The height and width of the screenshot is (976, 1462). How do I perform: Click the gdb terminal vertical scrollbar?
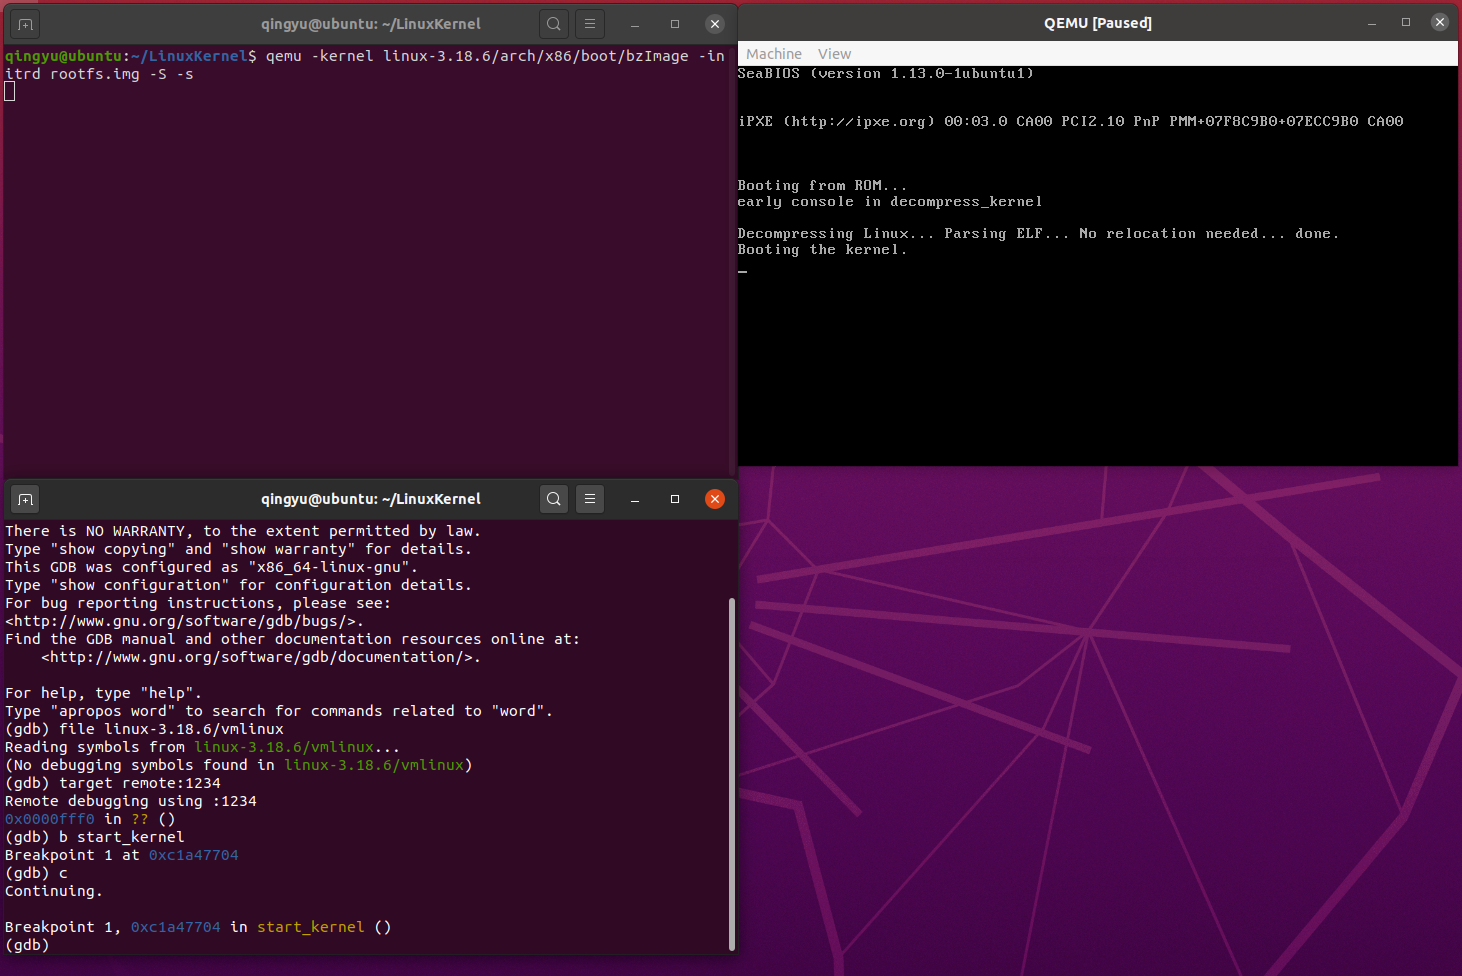point(732,774)
